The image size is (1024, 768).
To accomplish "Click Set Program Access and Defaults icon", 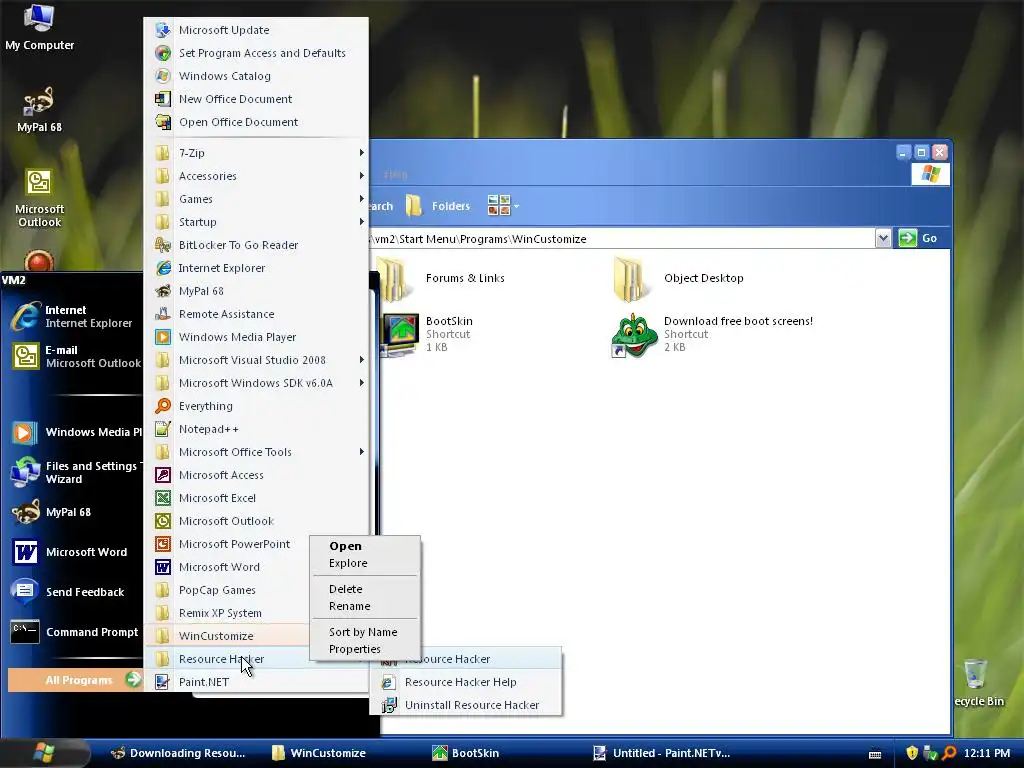I will pyautogui.click(x=163, y=53).
